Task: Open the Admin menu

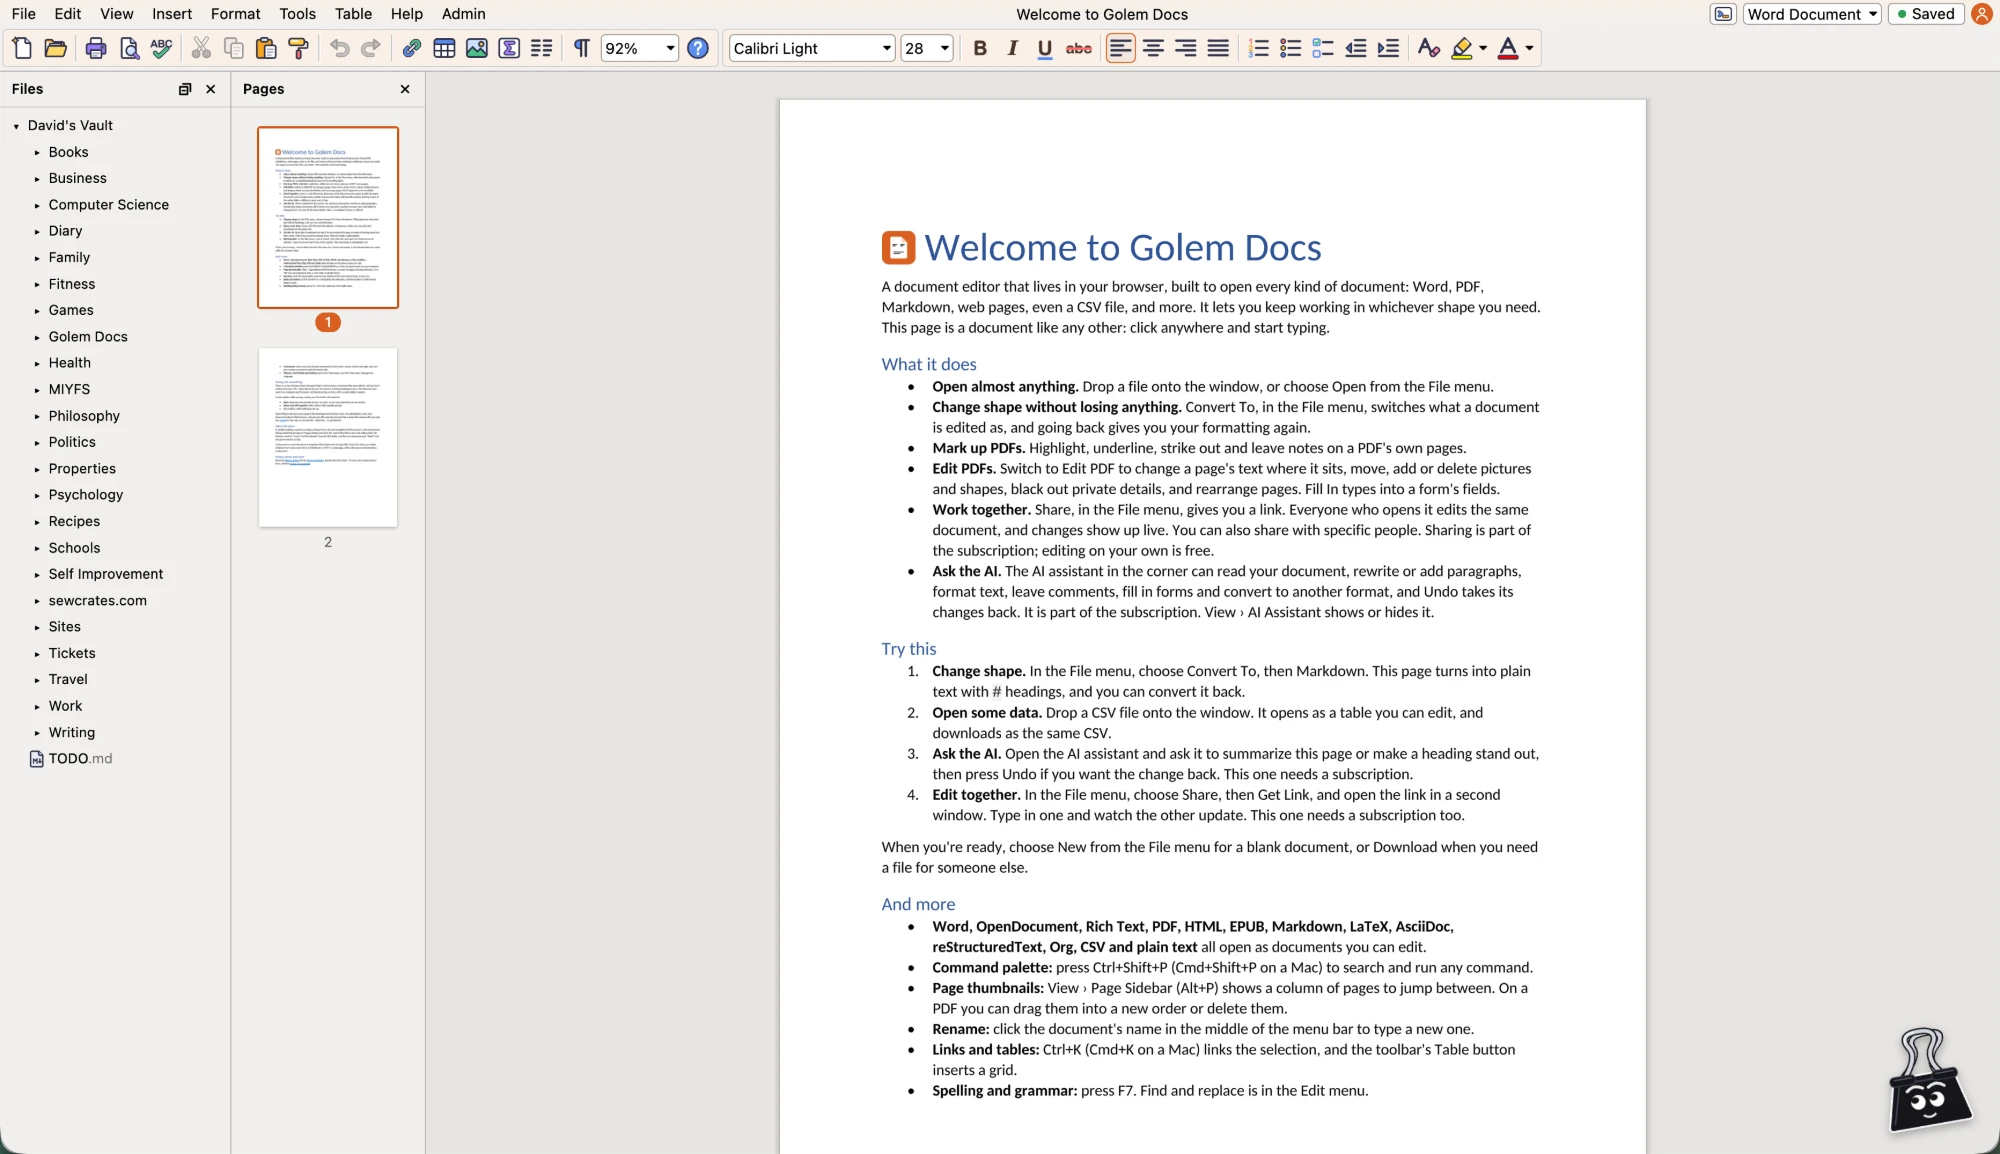Action: 464,14
